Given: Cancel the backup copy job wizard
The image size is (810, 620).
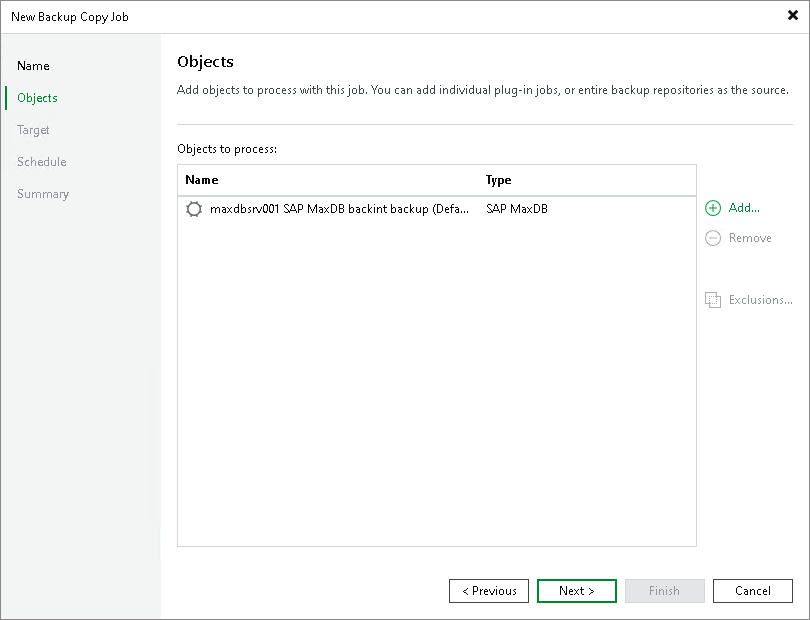Looking at the screenshot, I should pos(752,591).
